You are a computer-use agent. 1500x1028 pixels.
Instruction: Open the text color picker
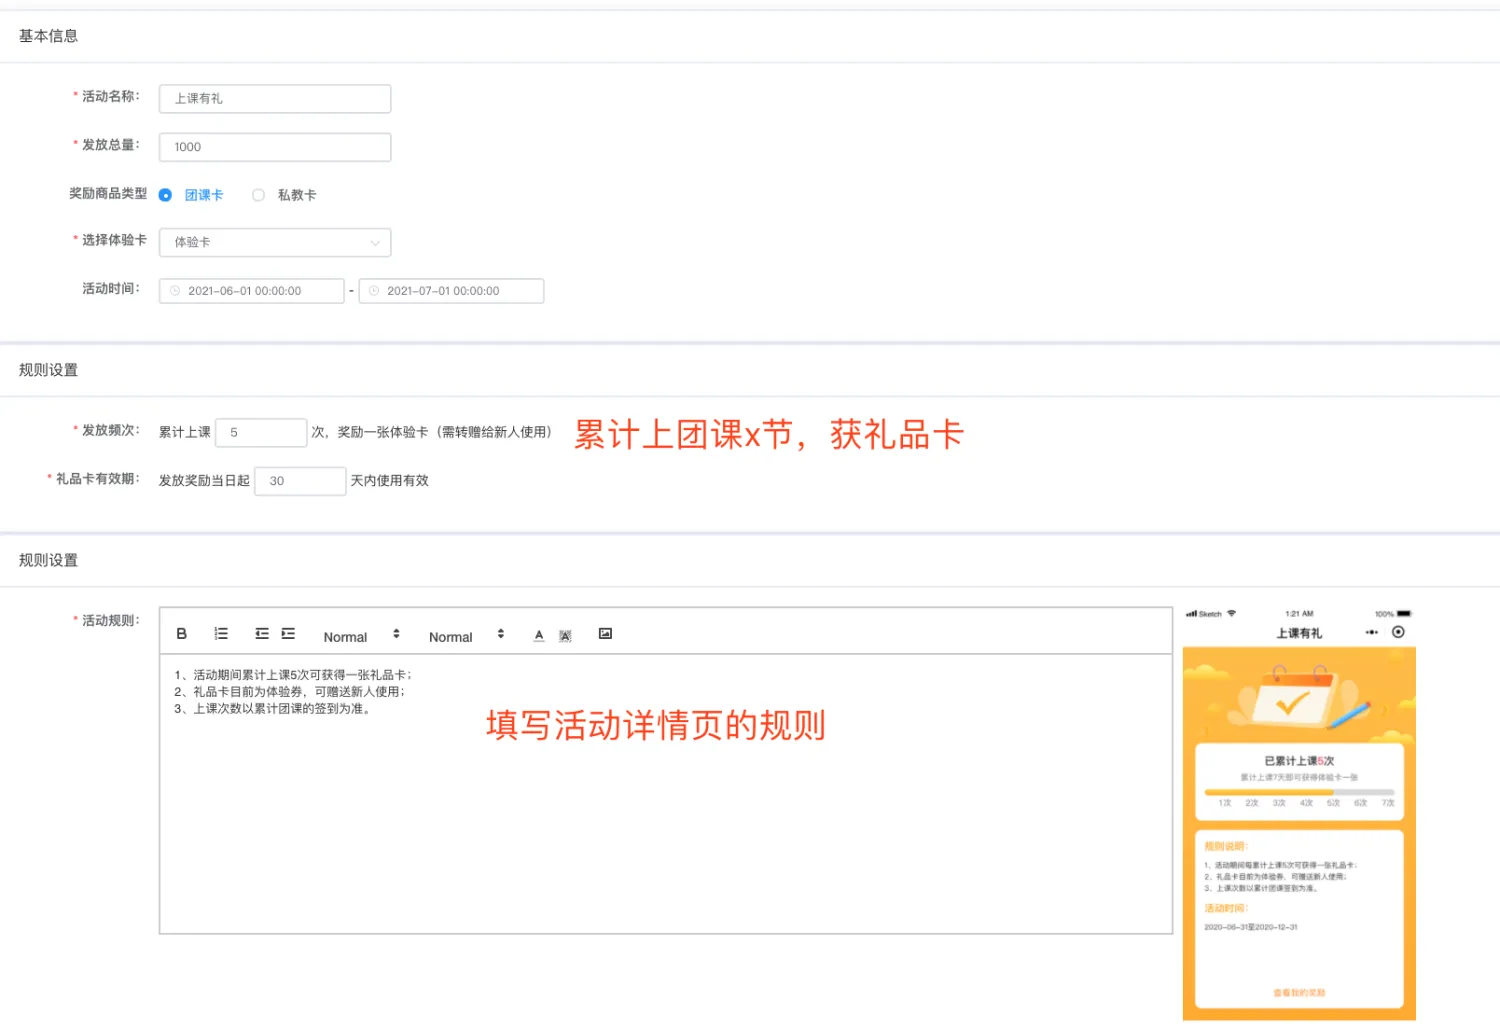coord(539,635)
